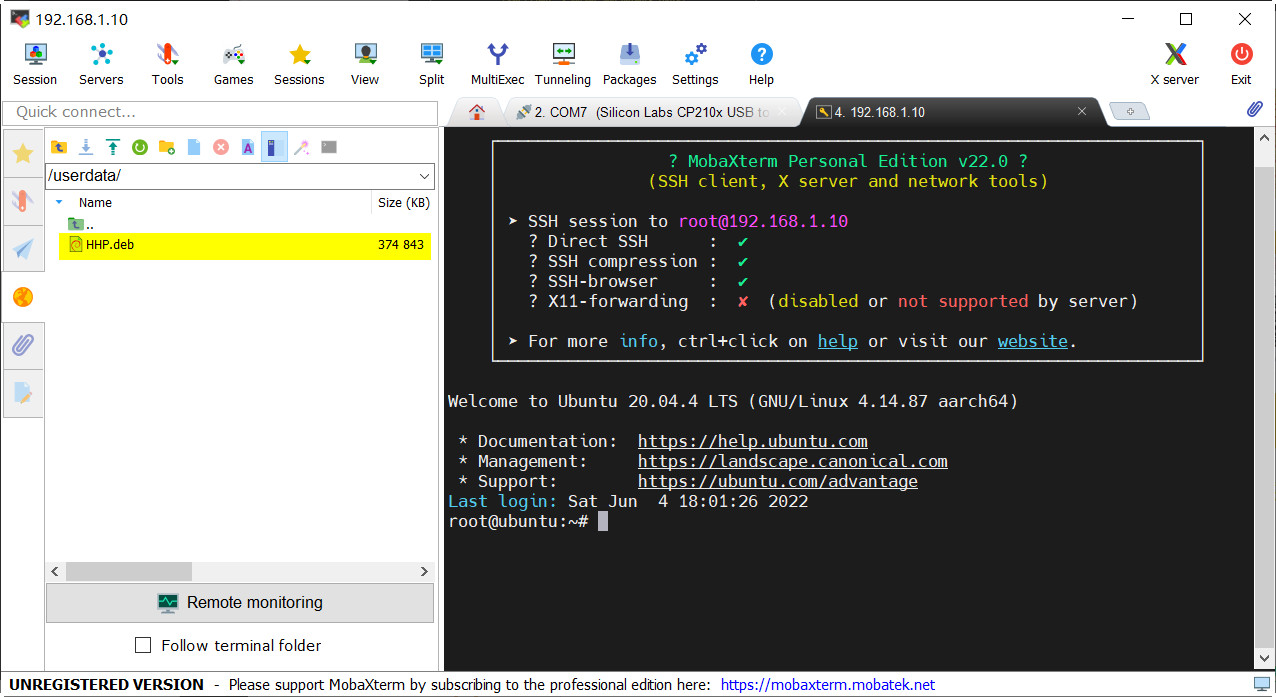Open Help from the toolbar
The height and width of the screenshot is (697, 1276).
[x=761, y=65]
